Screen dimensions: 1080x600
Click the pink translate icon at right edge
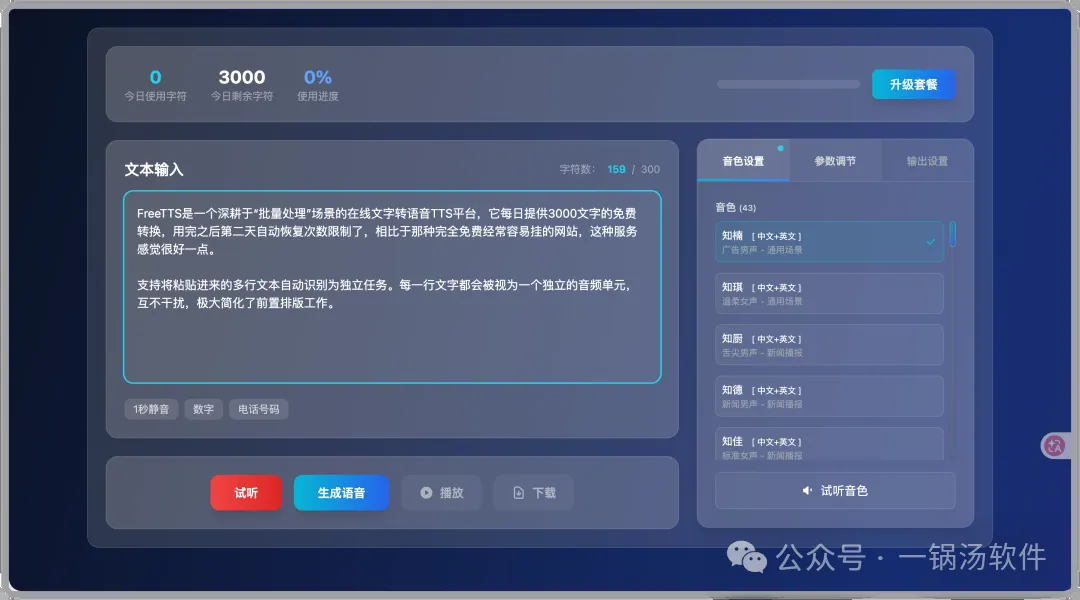pos(1054,446)
